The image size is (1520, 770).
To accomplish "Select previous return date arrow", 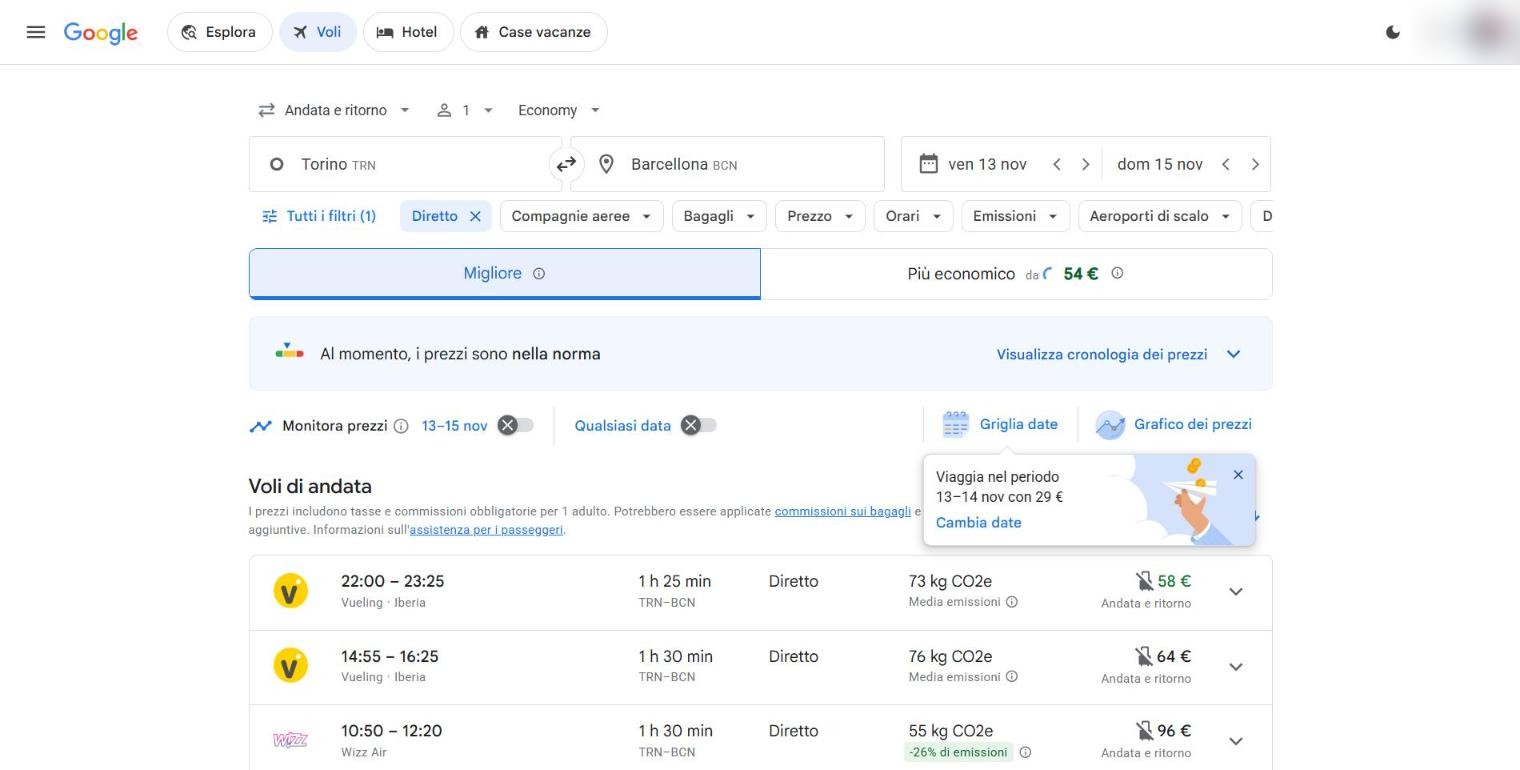I will [1225, 164].
